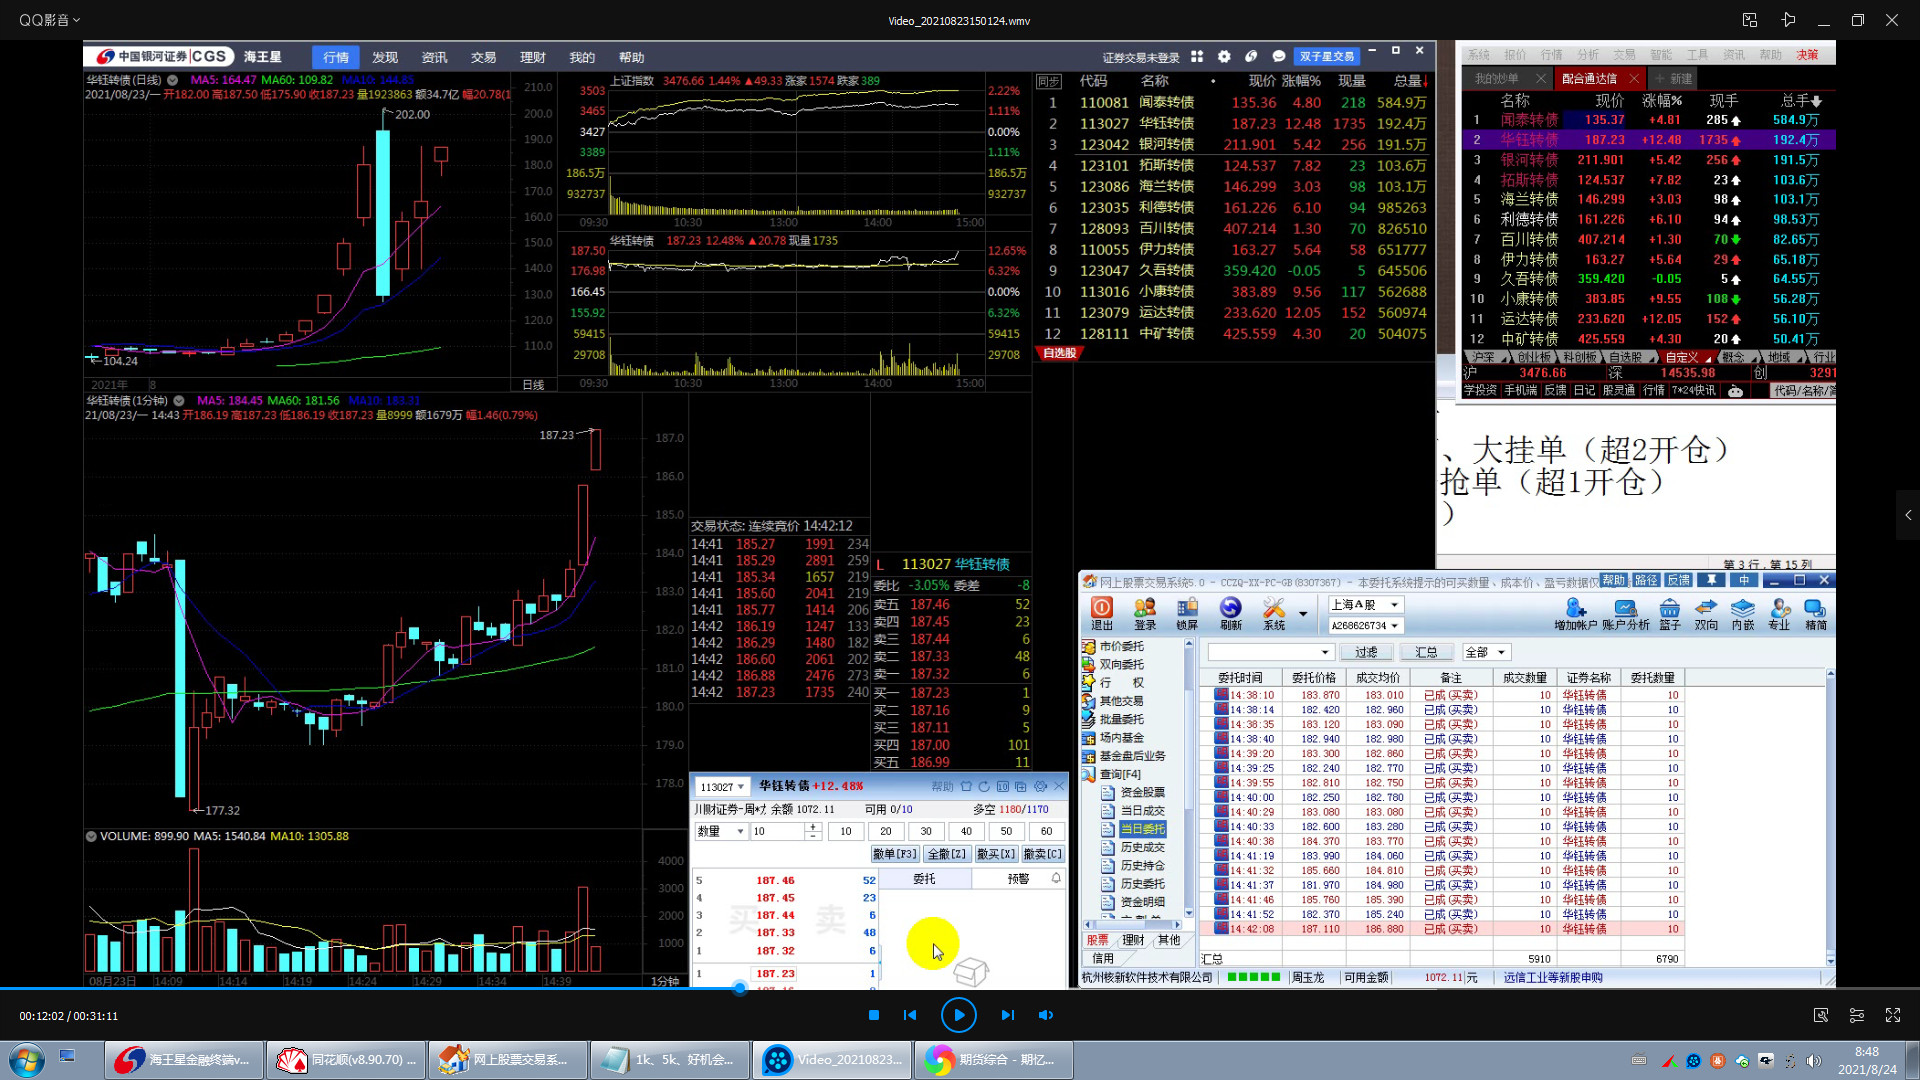This screenshot has height=1080, width=1920.
Task: Open the 数量 quantity type dropdown
Action: pyautogui.click(x=721, y=832)
